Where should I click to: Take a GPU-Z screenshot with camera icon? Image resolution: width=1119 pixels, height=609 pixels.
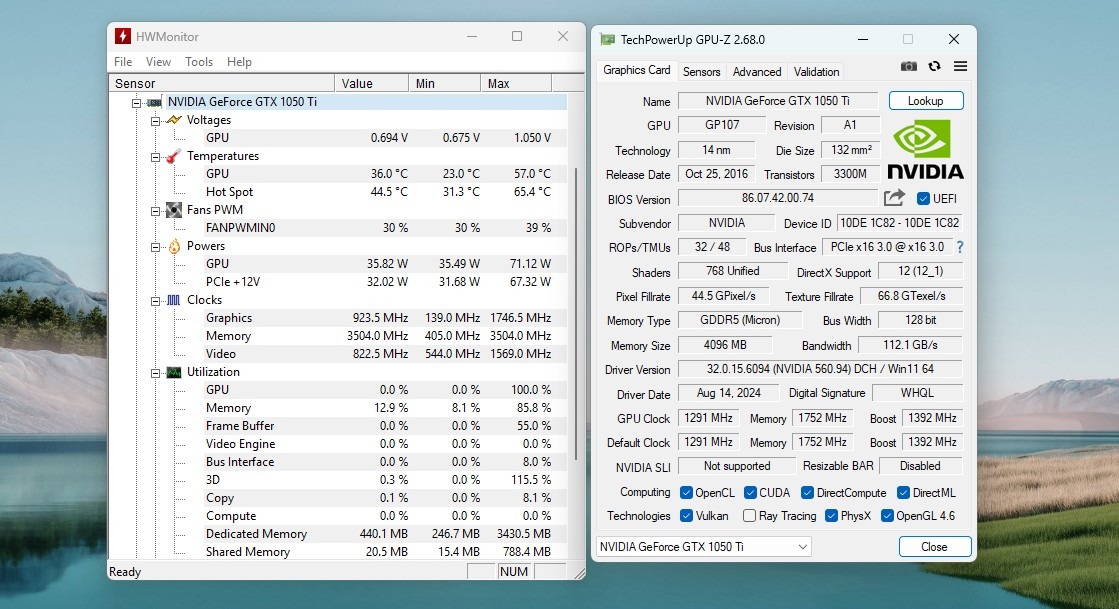(x=908, y=66)
